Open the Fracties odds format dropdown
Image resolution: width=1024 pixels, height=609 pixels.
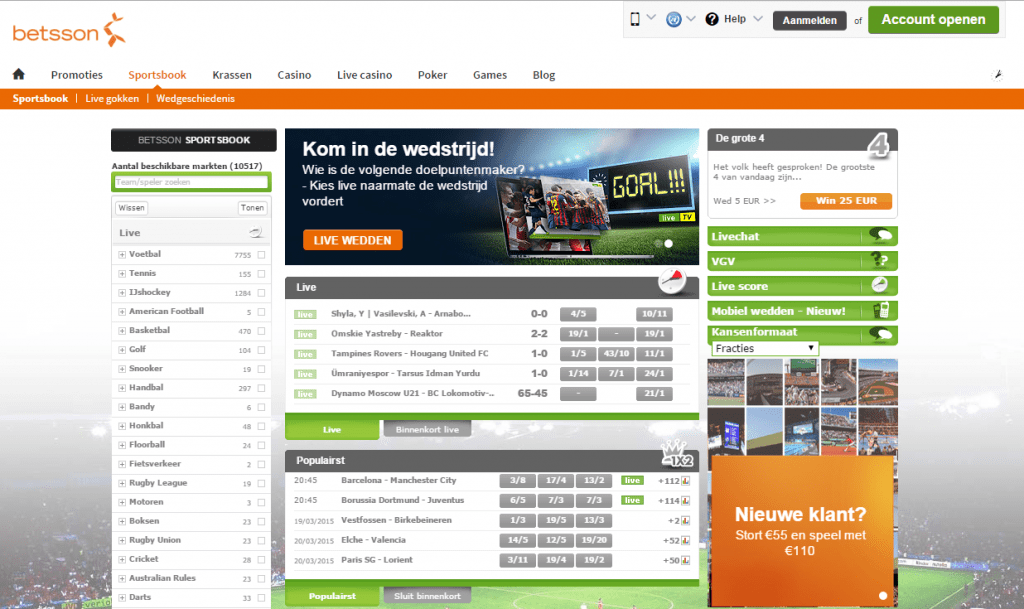(764, 349)
